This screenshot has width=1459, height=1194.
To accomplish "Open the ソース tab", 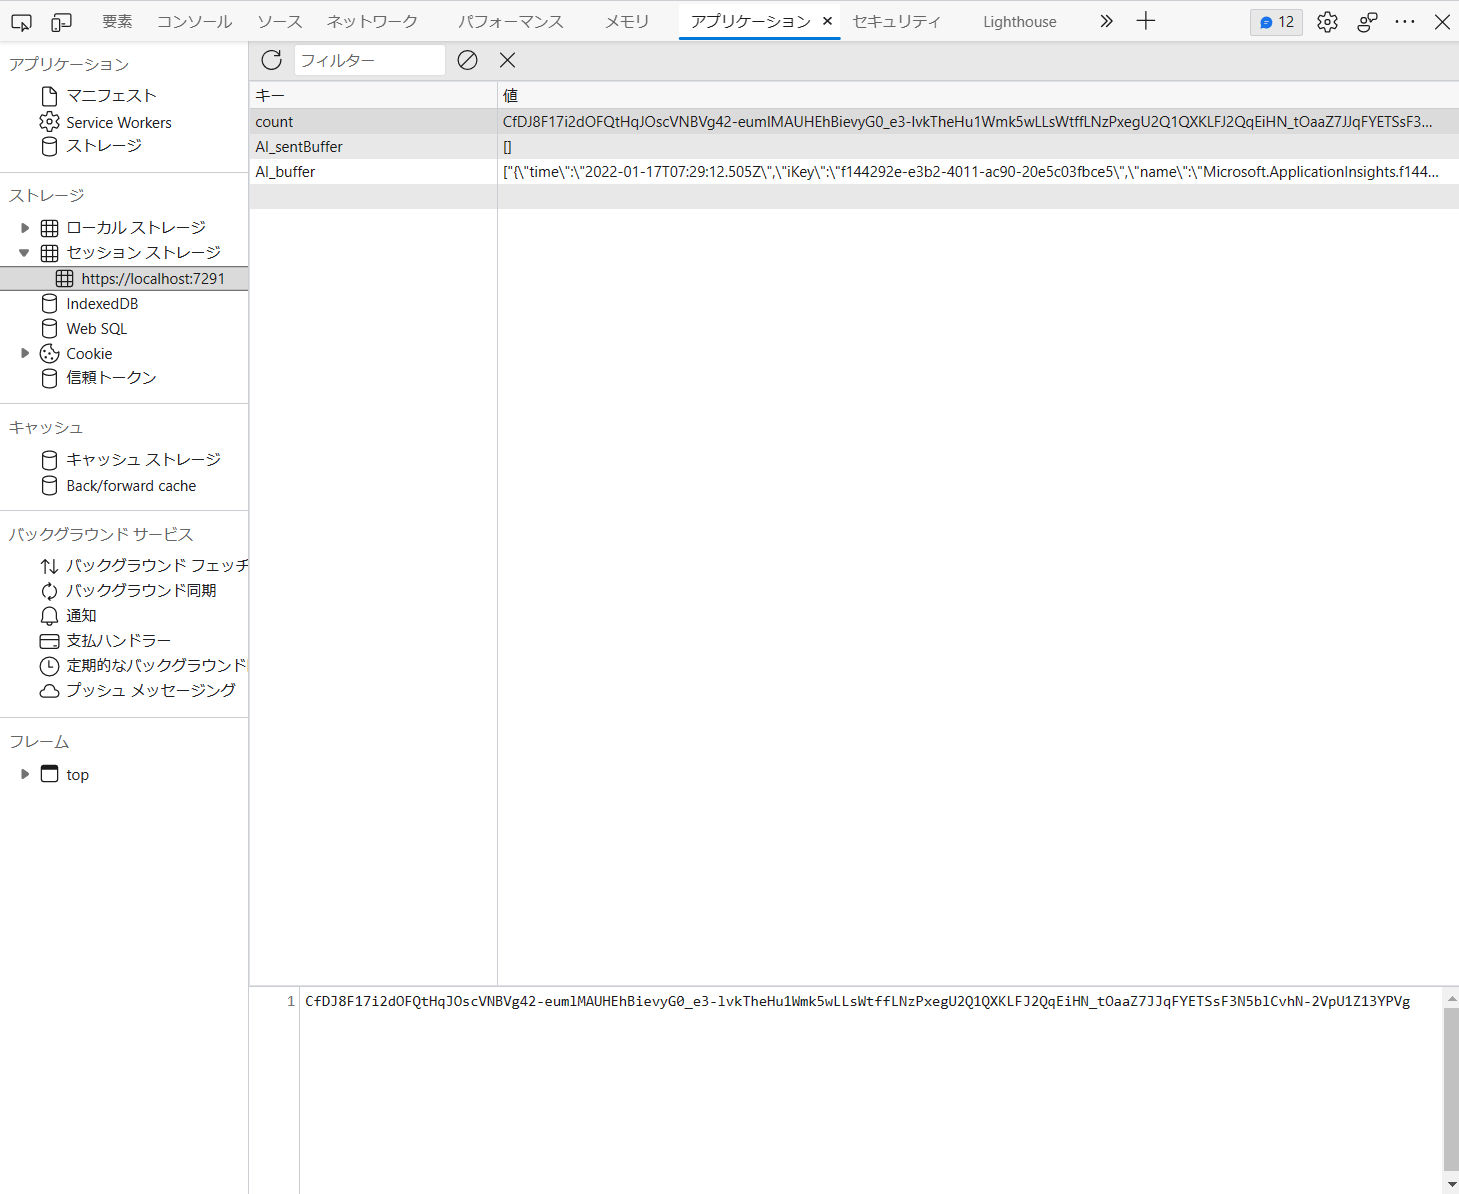I will click(279, 21).
